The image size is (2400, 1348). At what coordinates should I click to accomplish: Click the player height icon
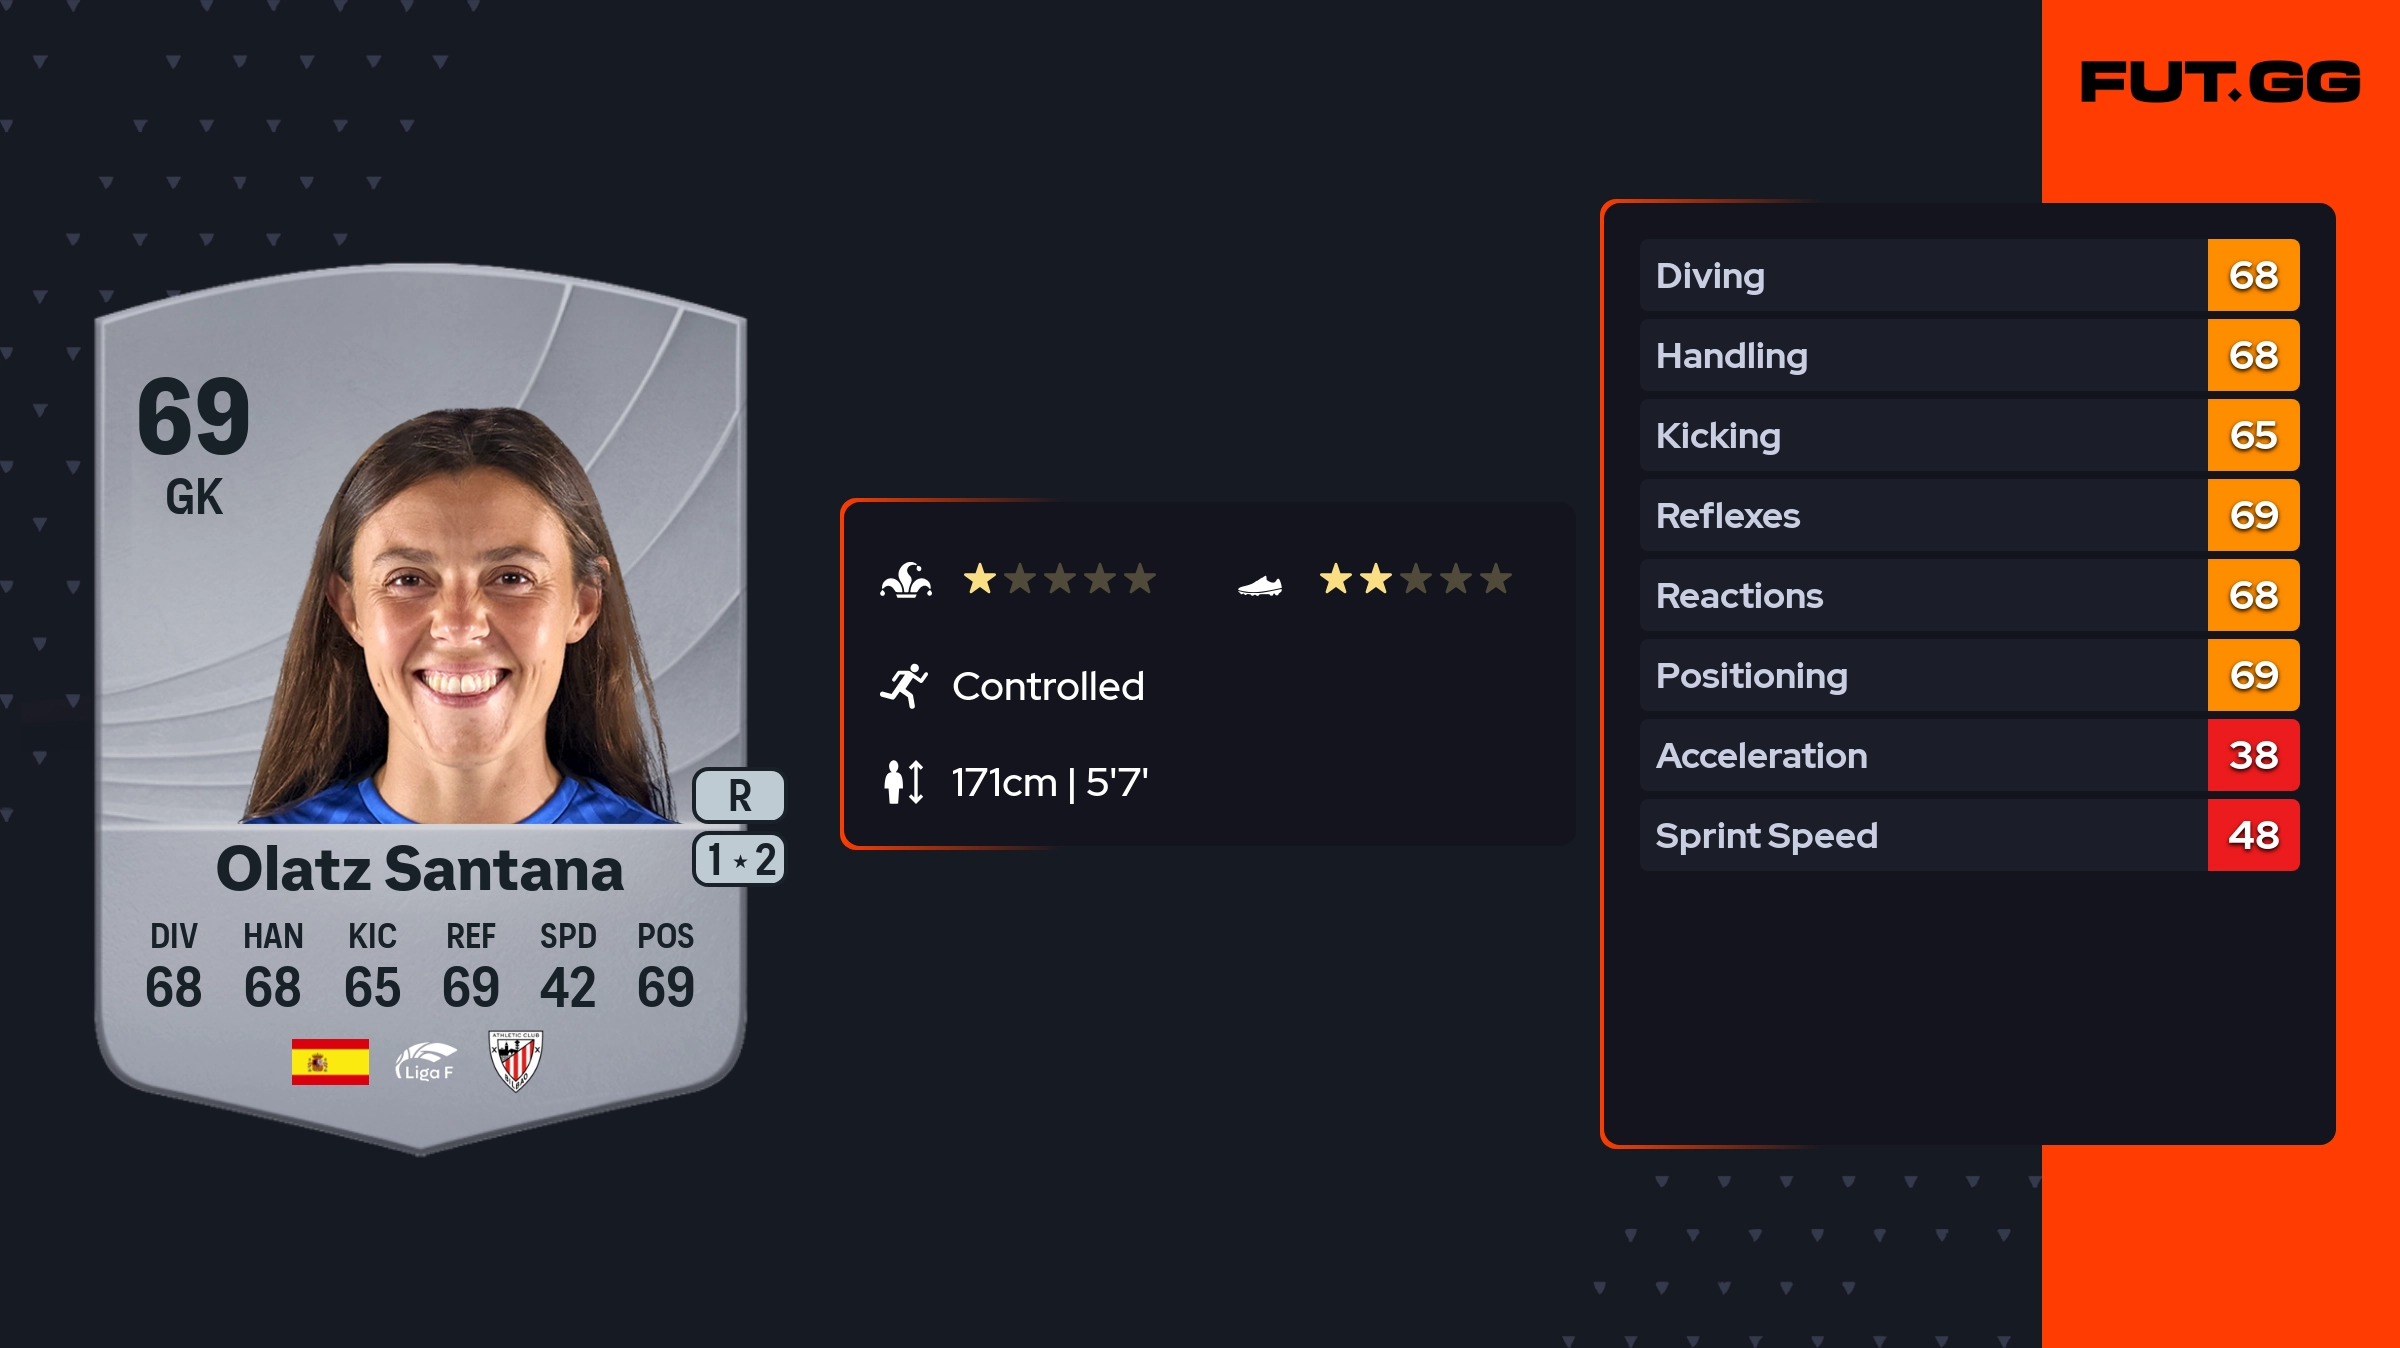coord(904,782)
